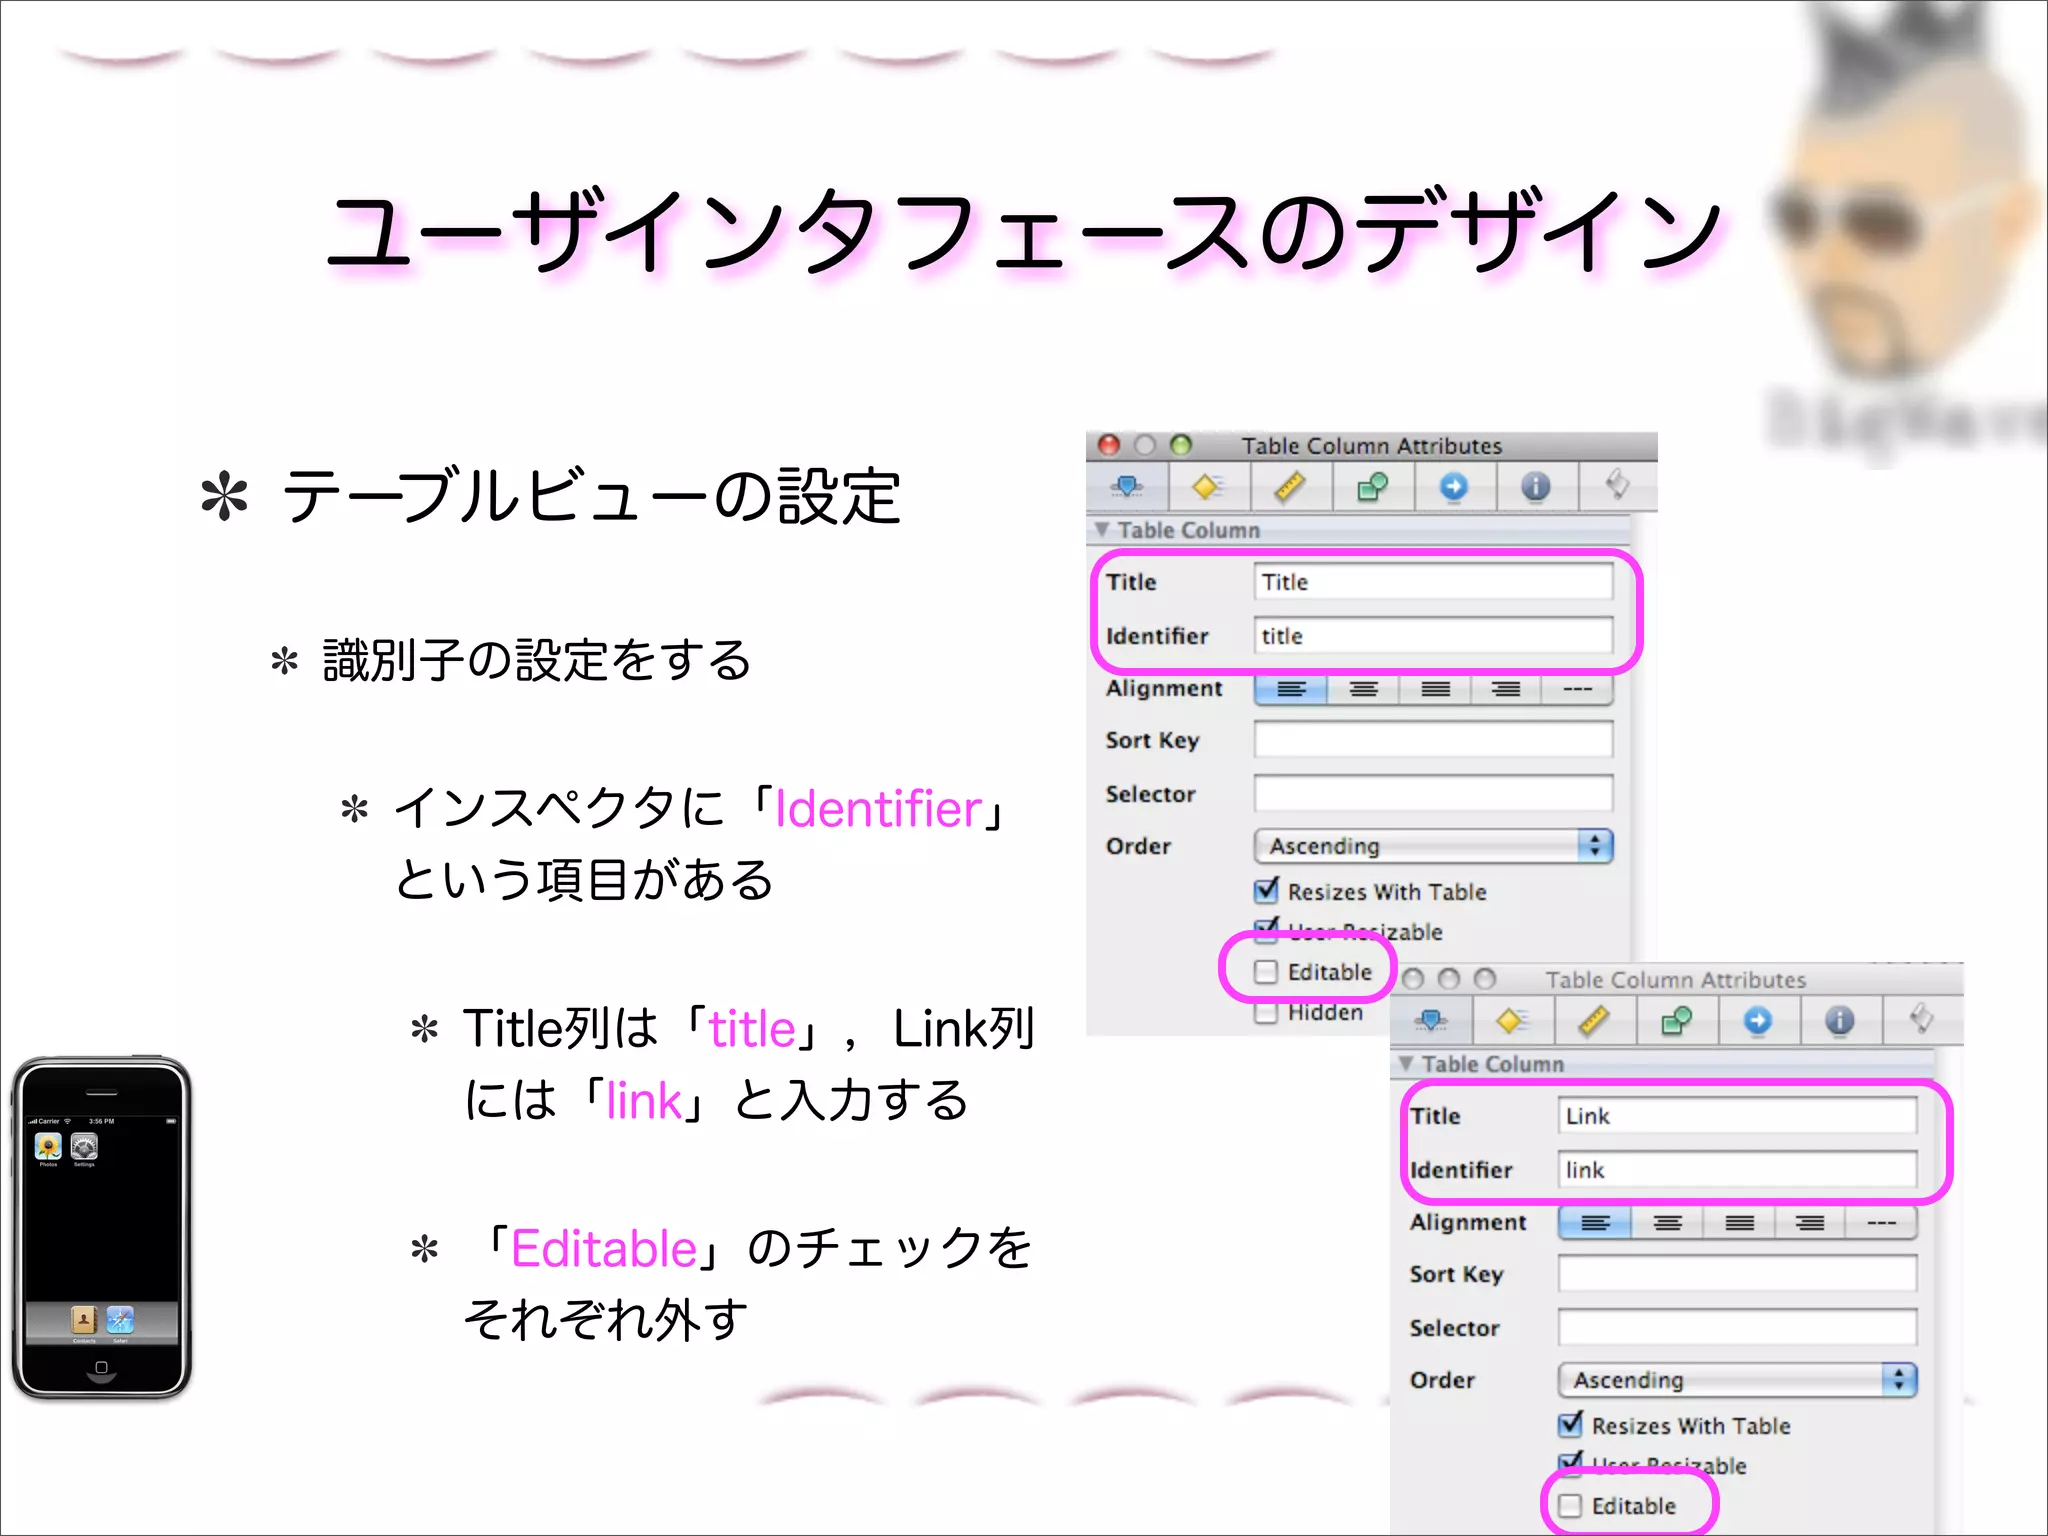Select center alignment in lower window
Screen dimensions: 2048x1536
1667,1223
